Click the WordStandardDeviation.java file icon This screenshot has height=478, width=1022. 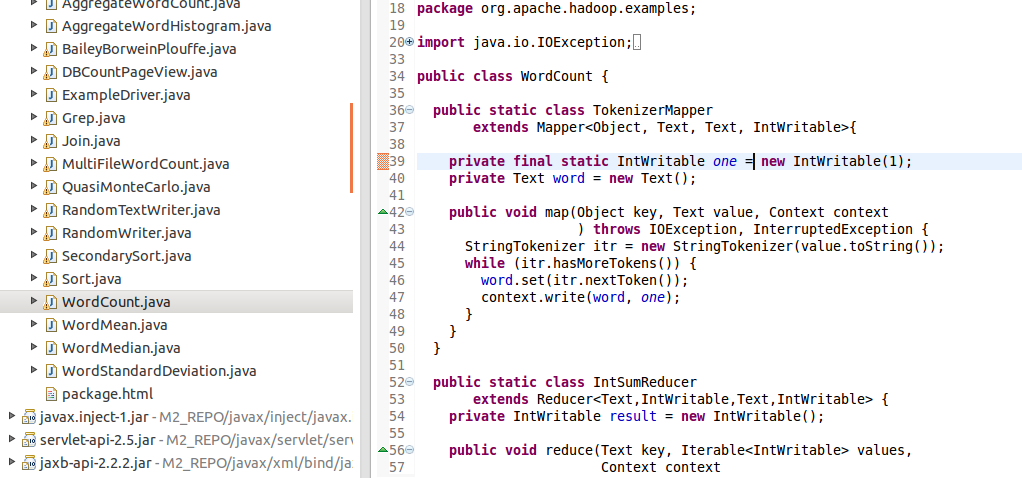pyautogui.click(x=50, y=372)
